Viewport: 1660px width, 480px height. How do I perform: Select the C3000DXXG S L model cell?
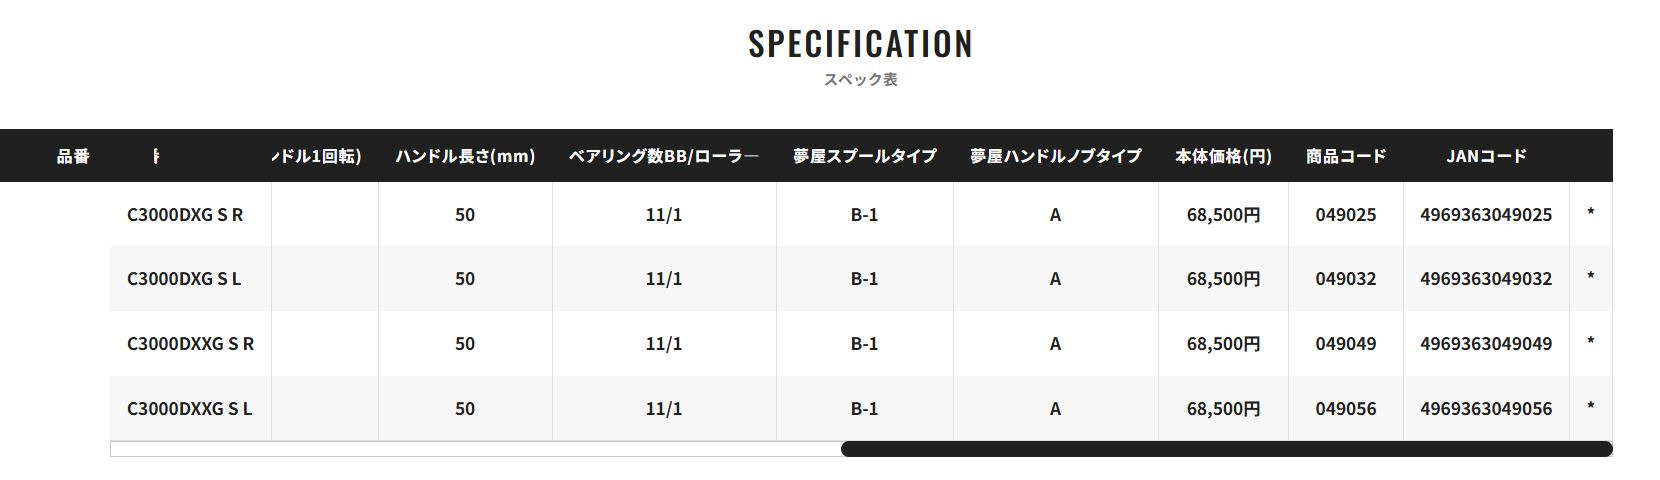point(189,409)
